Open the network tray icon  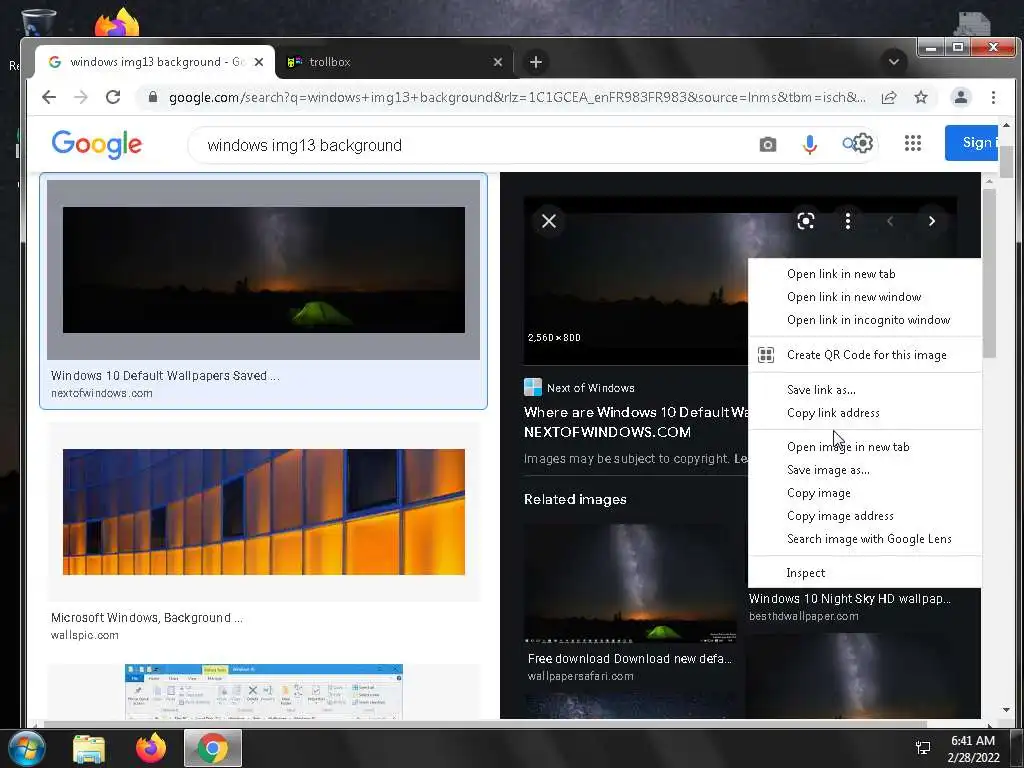coord(923,748)
